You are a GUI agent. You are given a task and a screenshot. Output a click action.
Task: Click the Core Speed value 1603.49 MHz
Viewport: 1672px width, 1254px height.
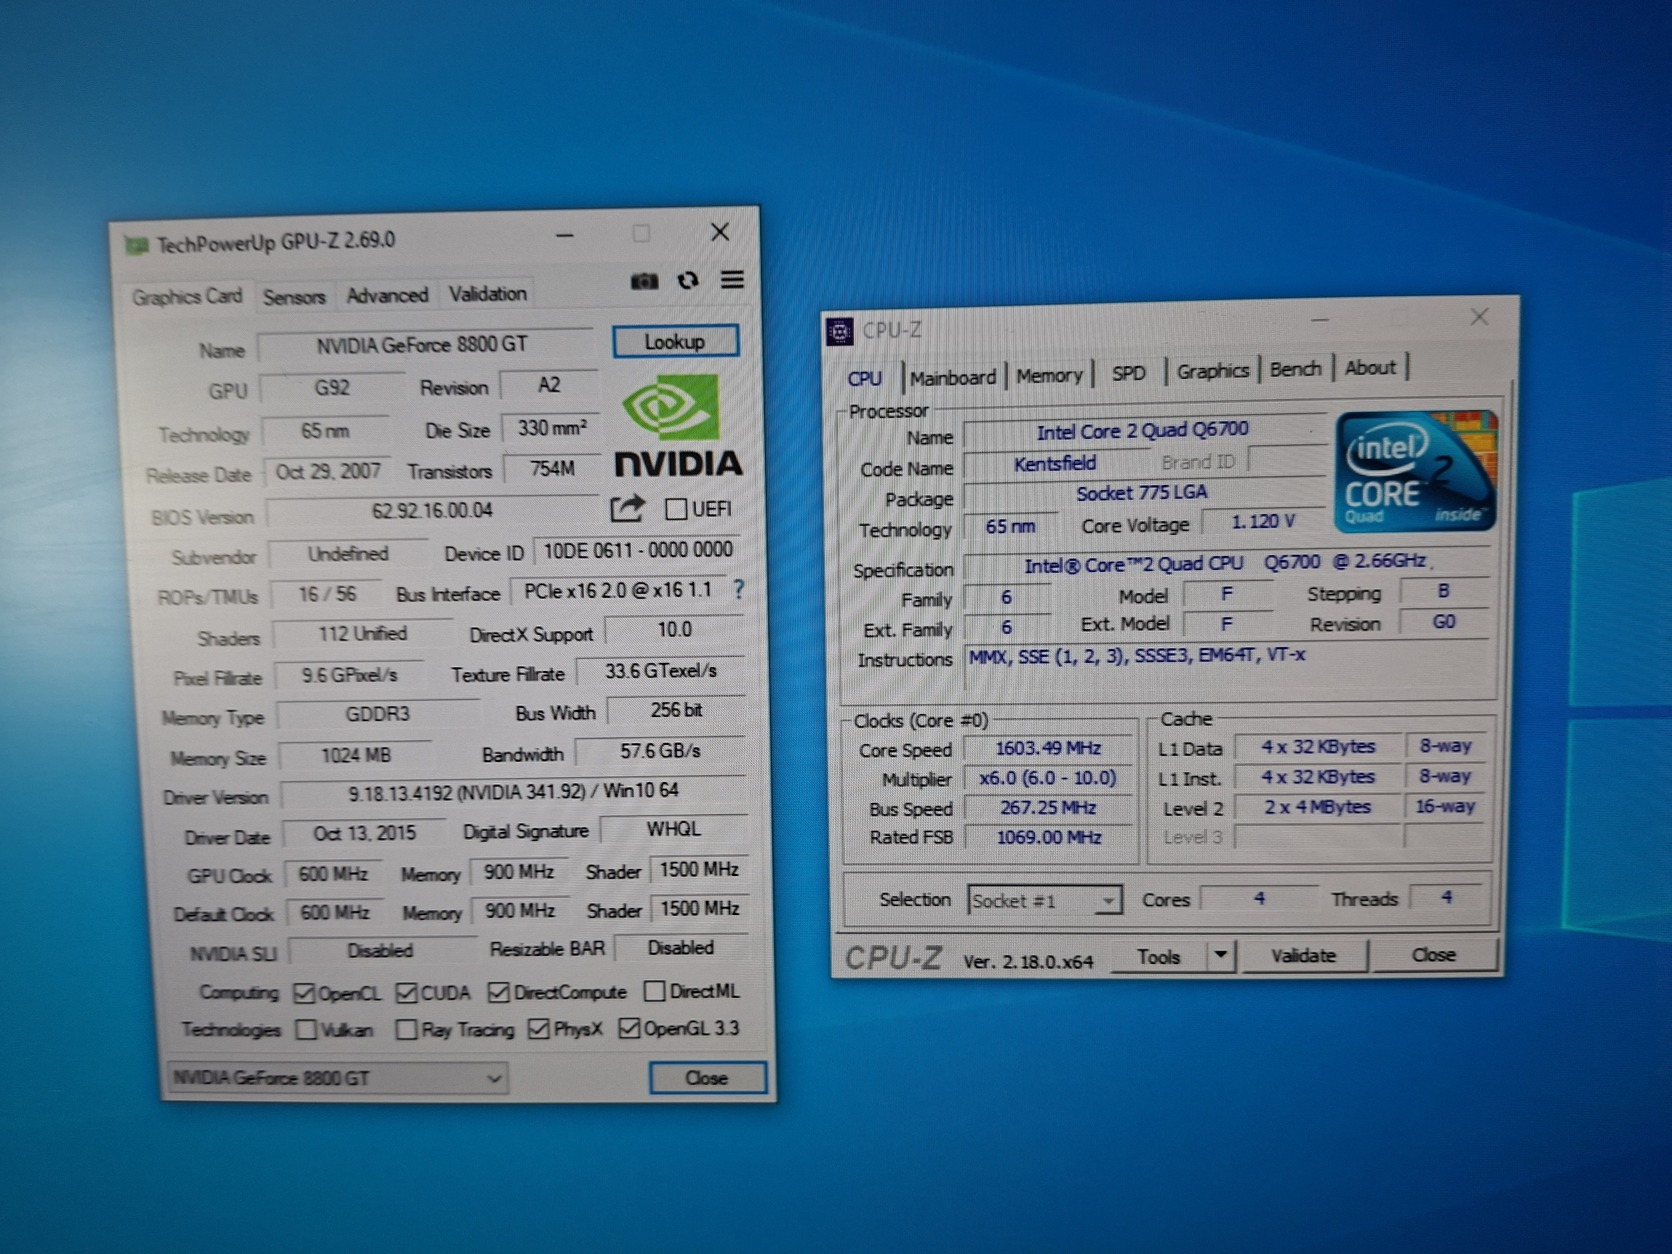click(1048, 748)
